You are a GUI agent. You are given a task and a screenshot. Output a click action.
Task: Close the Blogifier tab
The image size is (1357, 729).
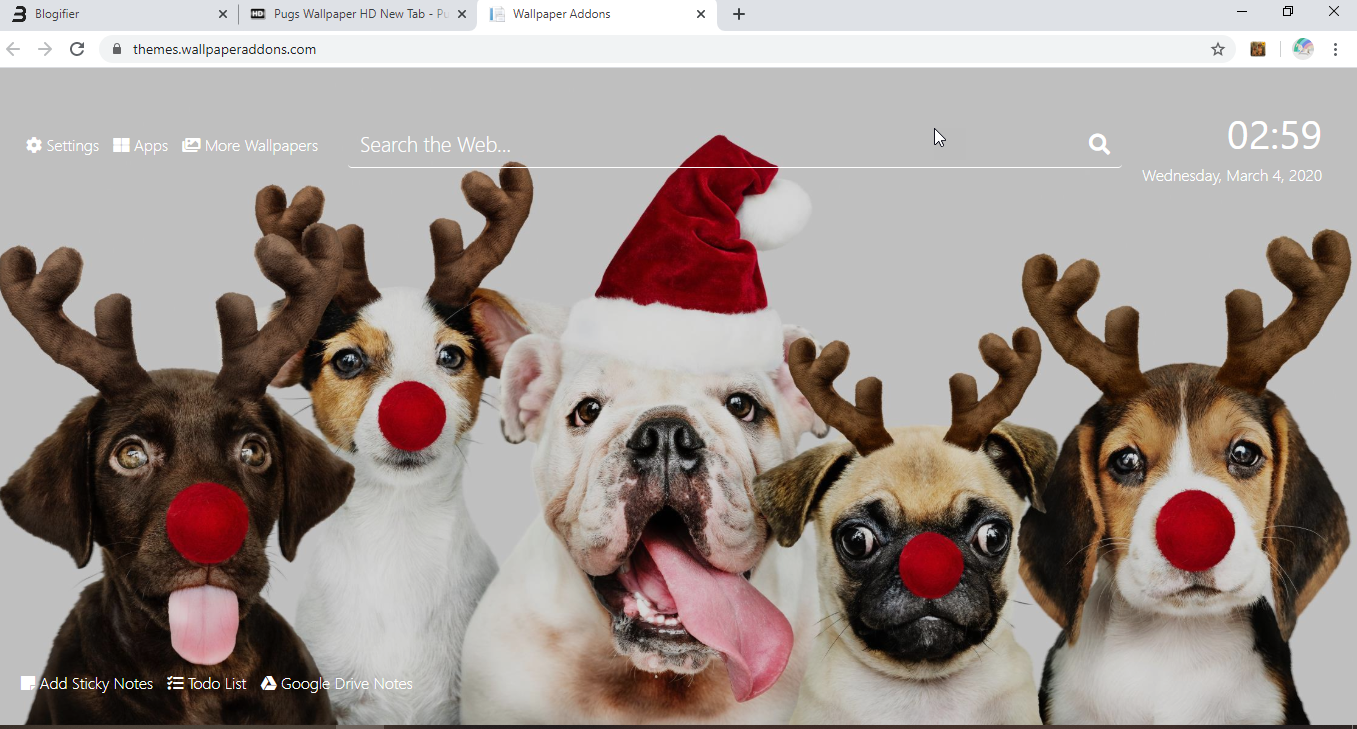(222, 14)
